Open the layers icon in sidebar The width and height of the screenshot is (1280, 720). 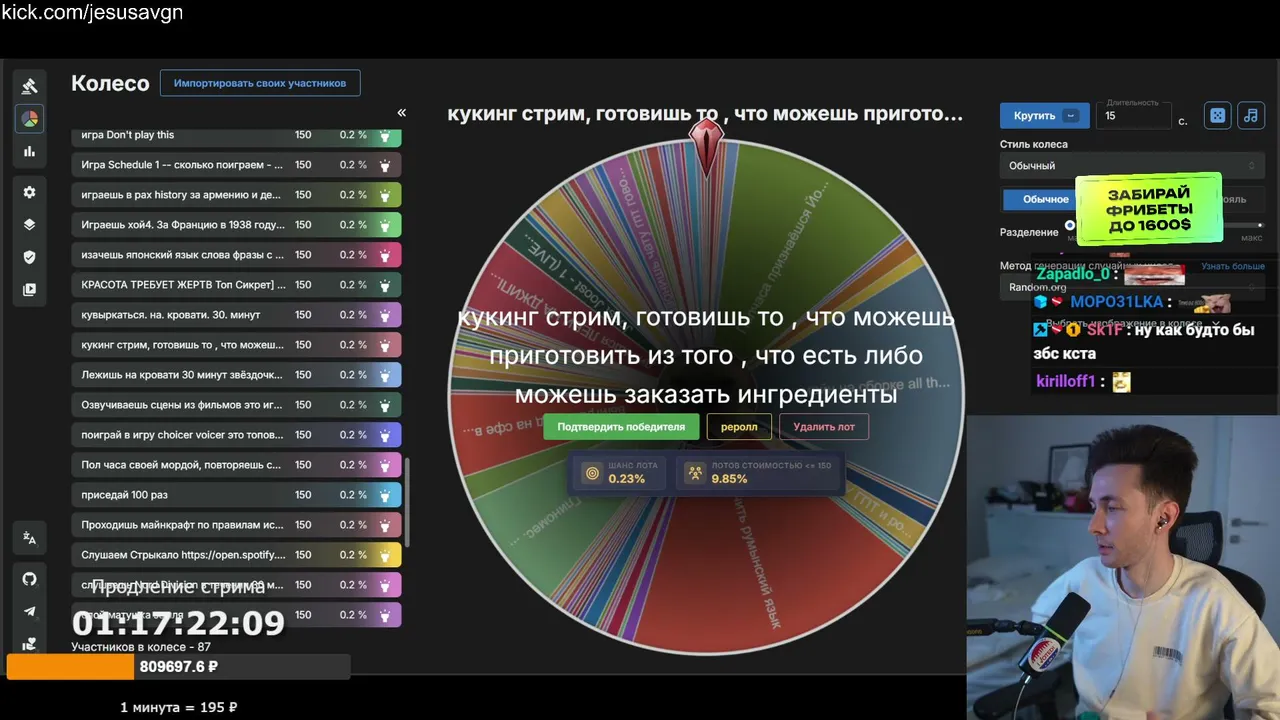click(x=29, y=224)
